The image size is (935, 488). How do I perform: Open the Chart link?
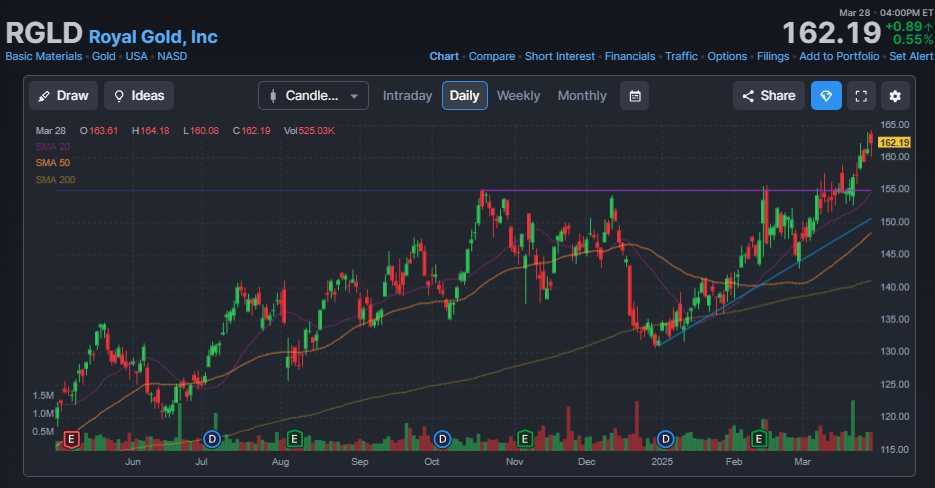click(x=444, y=56)
